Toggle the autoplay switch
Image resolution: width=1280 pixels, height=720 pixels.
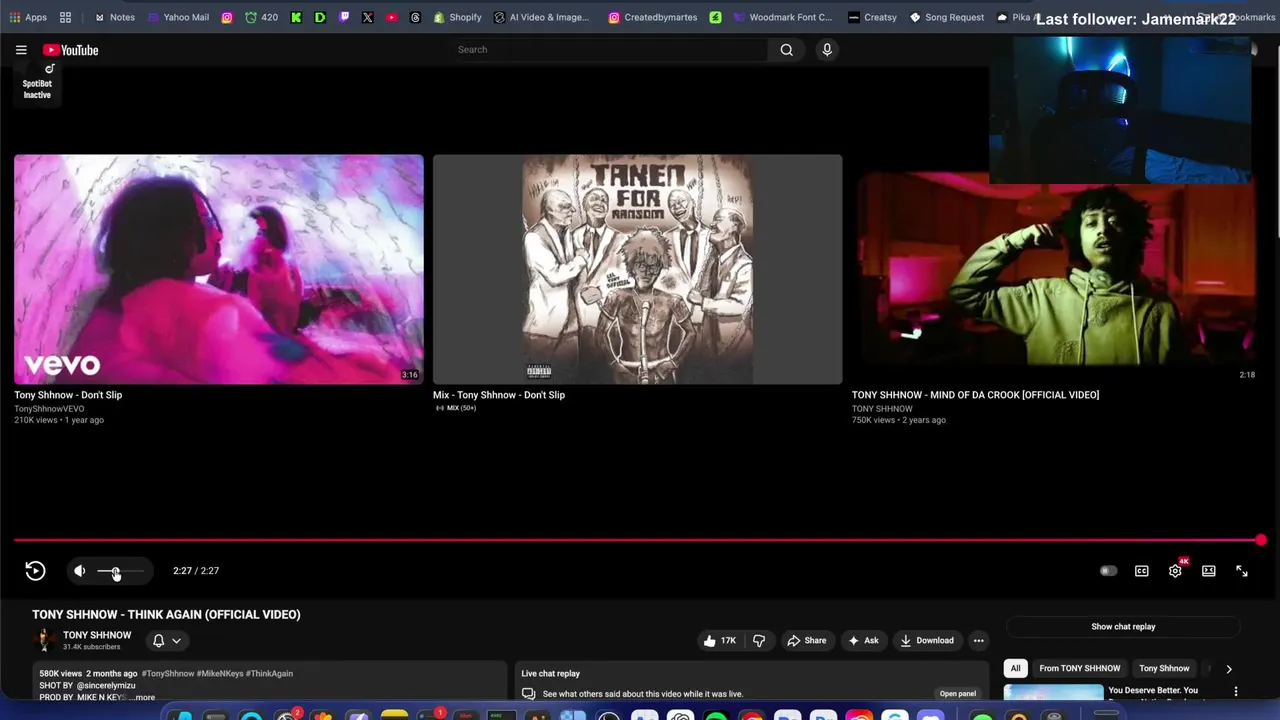pos(1108,571)
